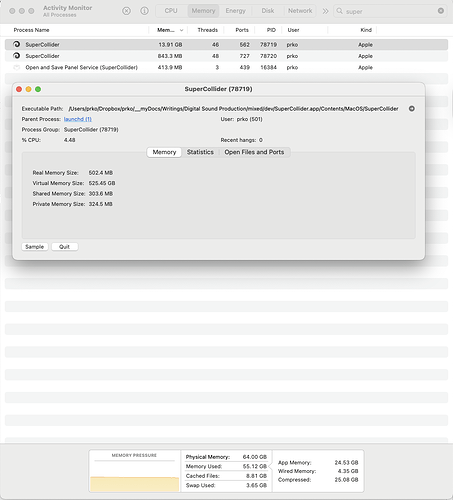Viewport: 453px width, 500px height.
Task: Click the Private Memory Size value 324.5 MB
Action: point(101,204)
